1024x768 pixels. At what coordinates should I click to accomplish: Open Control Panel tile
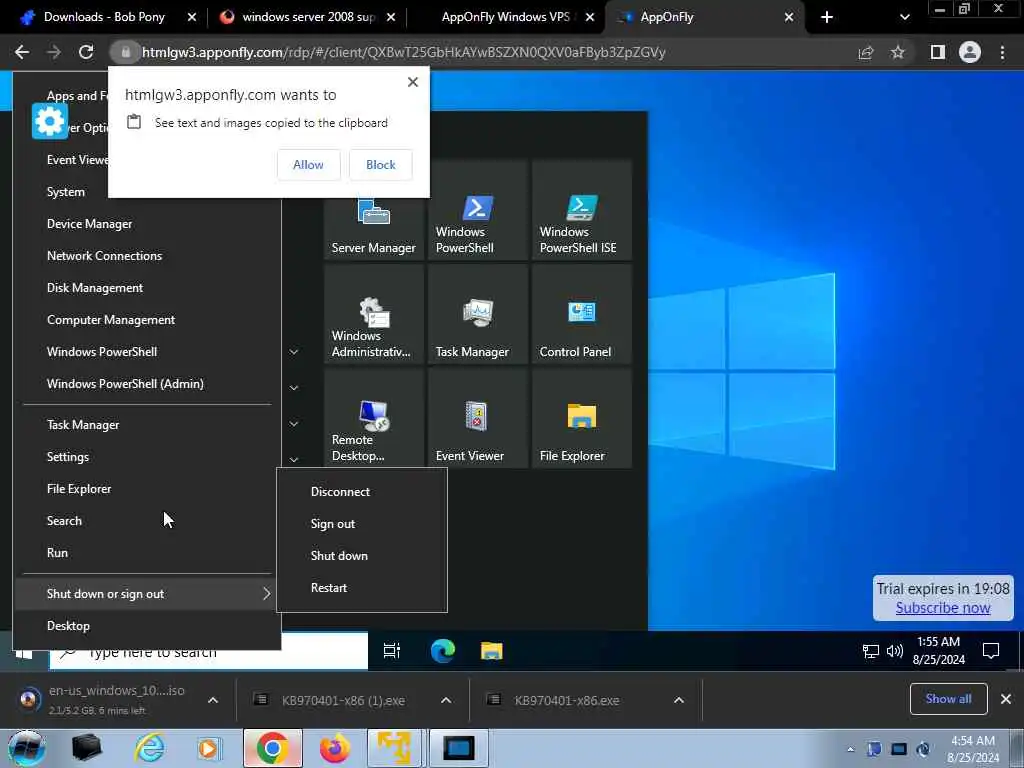581,315
